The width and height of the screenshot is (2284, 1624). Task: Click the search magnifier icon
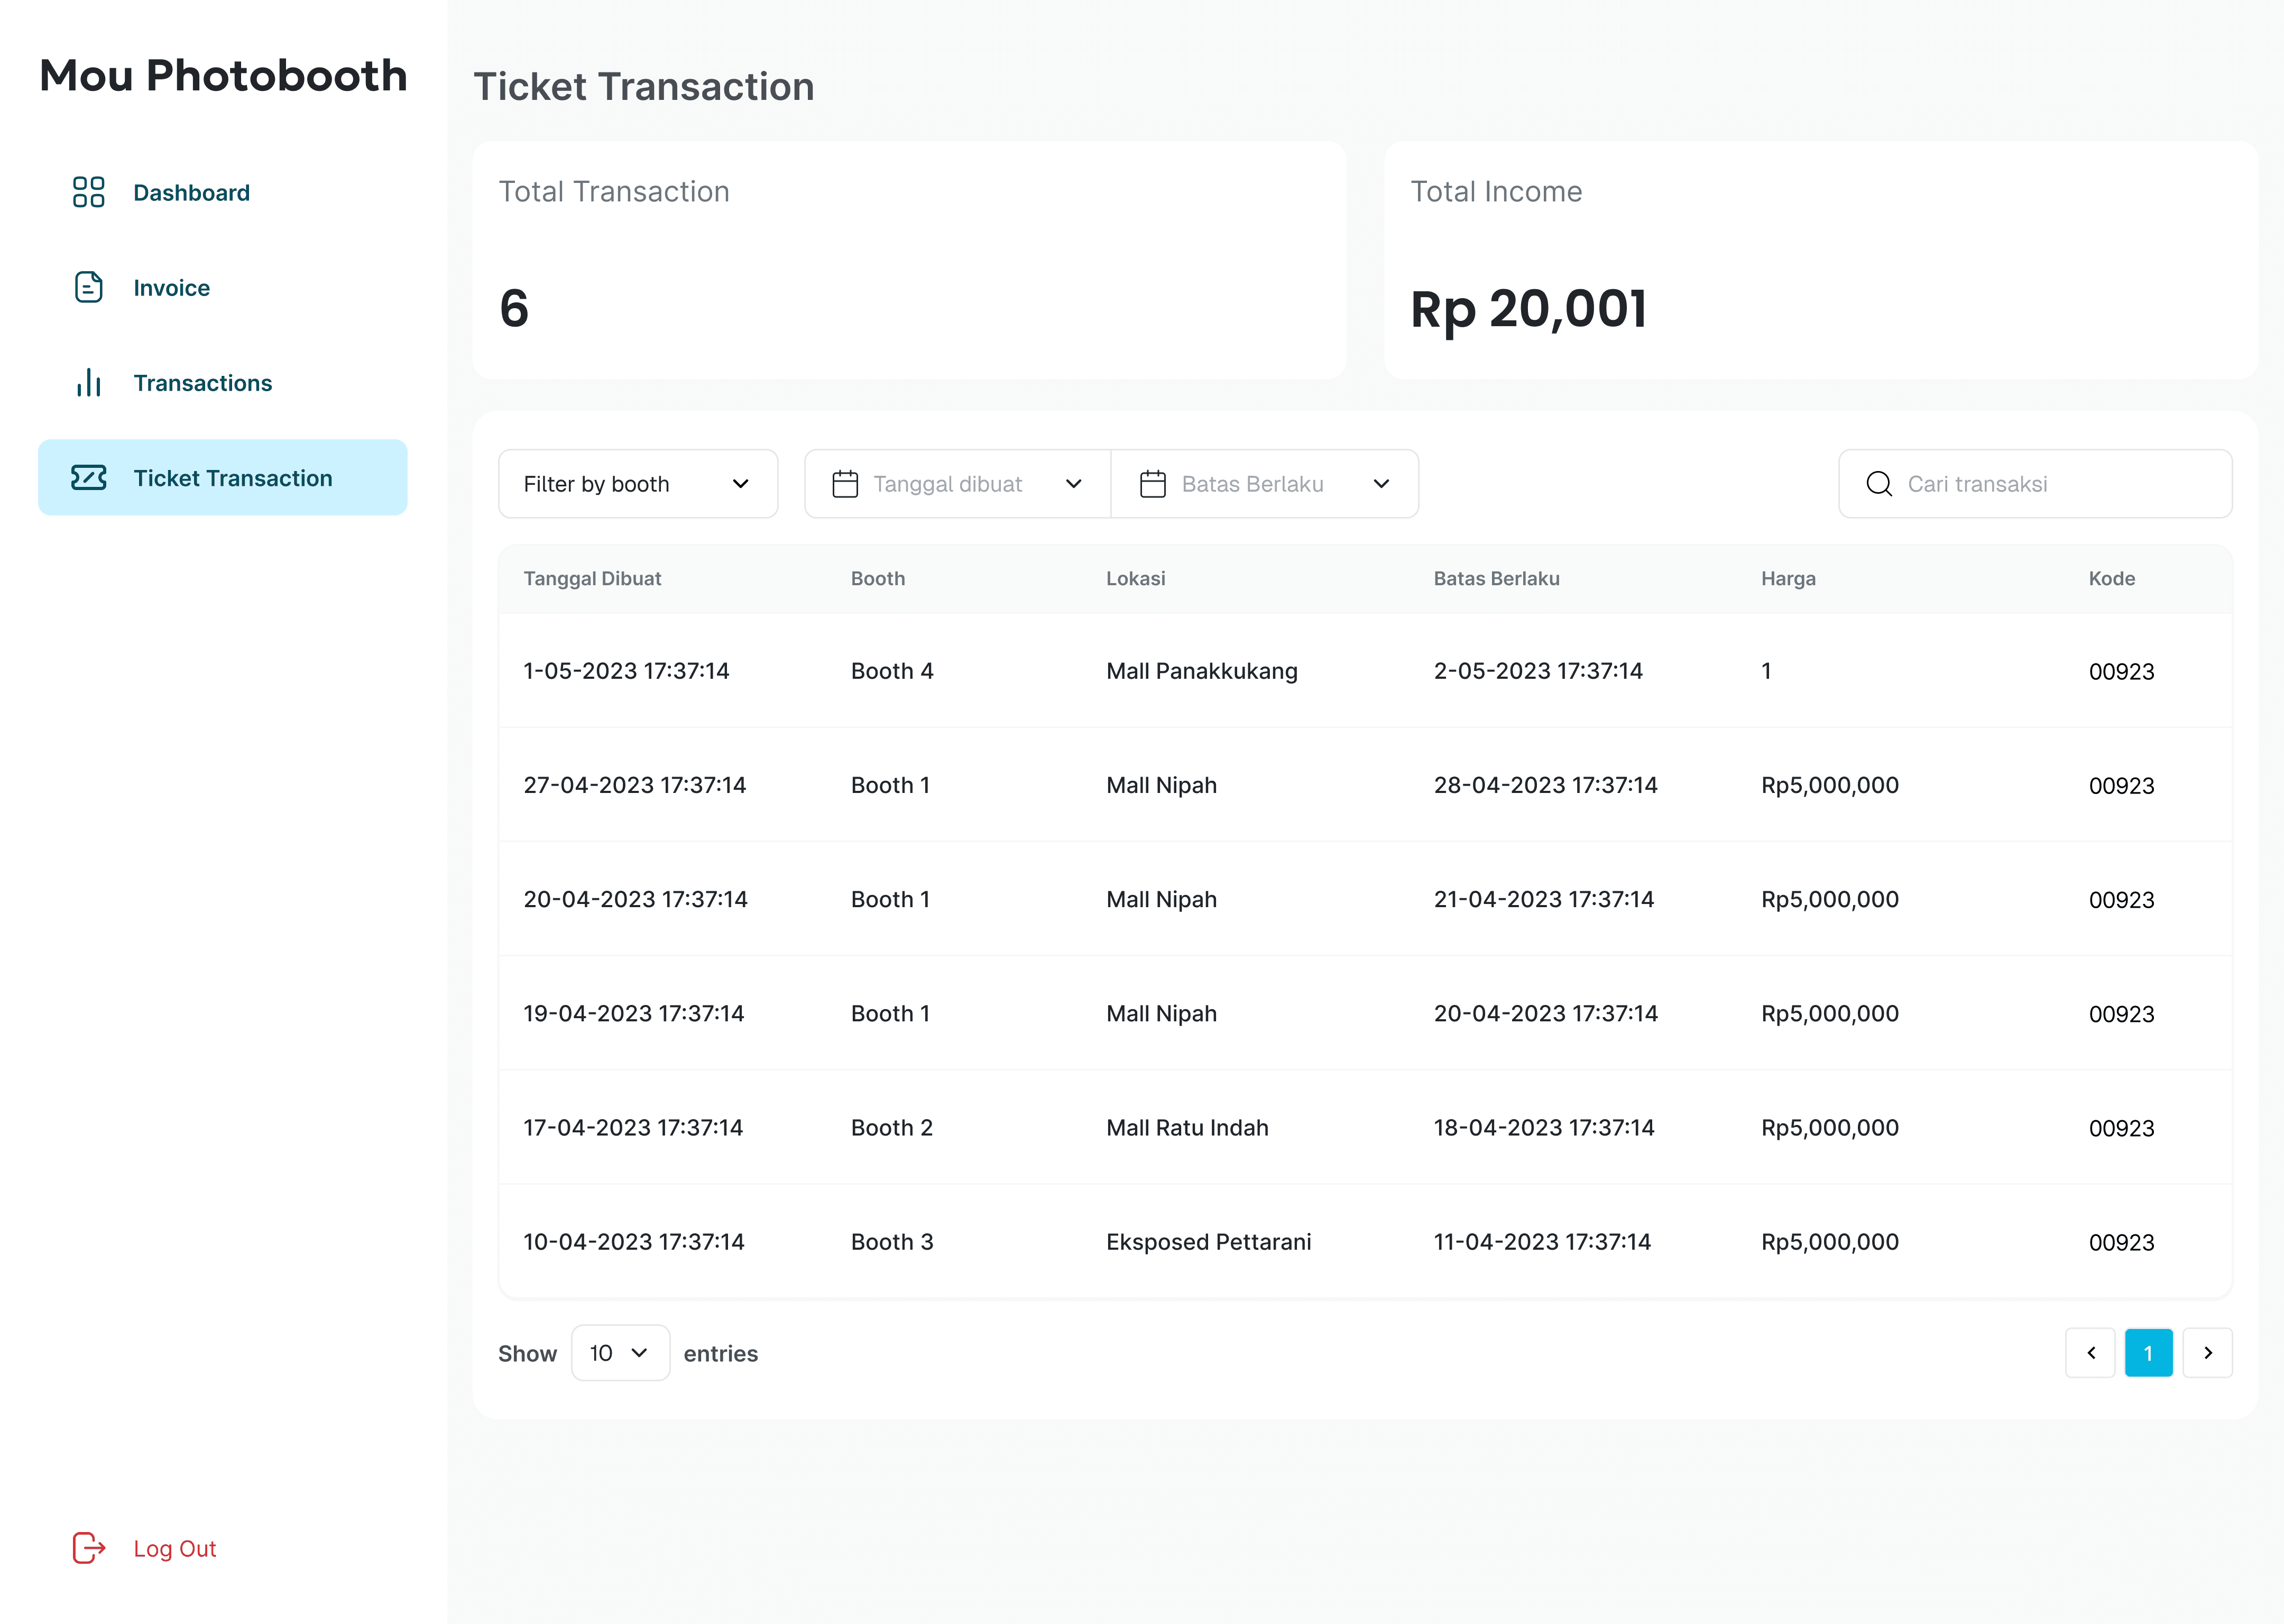(1879, 484)
